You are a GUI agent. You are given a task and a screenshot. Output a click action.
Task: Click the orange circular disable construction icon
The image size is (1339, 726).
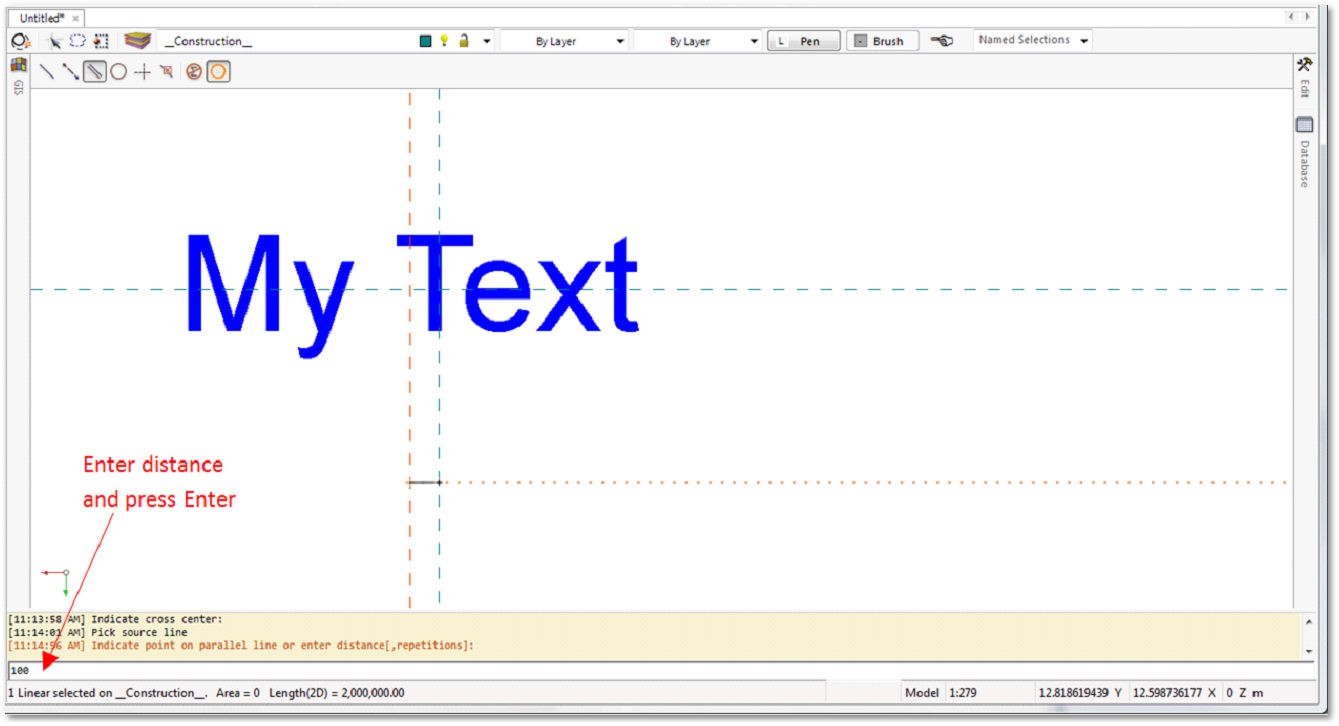point(194,72)
